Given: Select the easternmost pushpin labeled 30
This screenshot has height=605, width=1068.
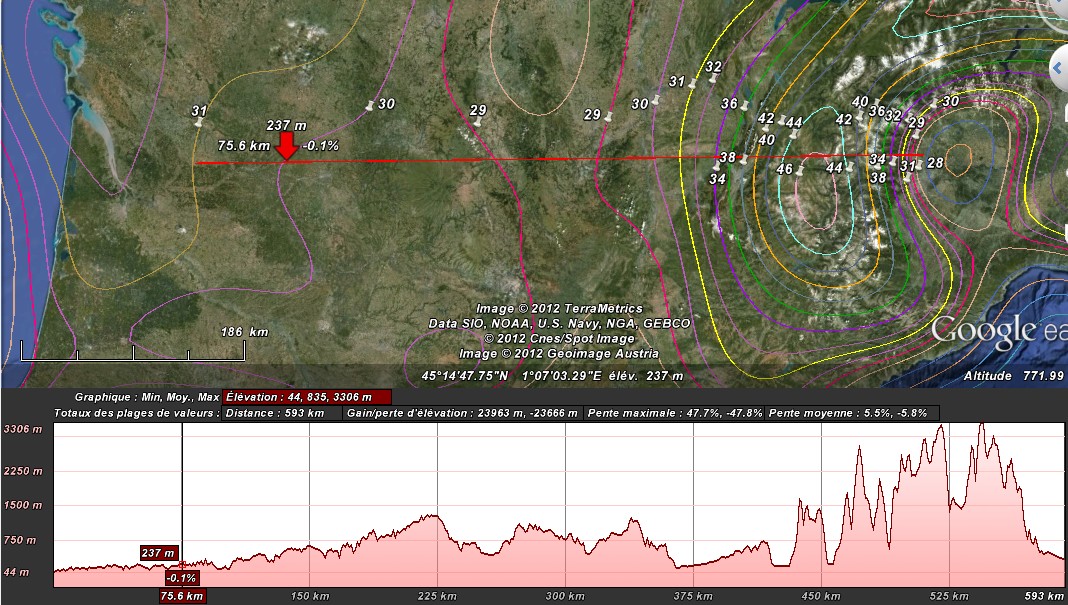Looking at the screenshot, I should pyautogui.click(x=935, y=102).
